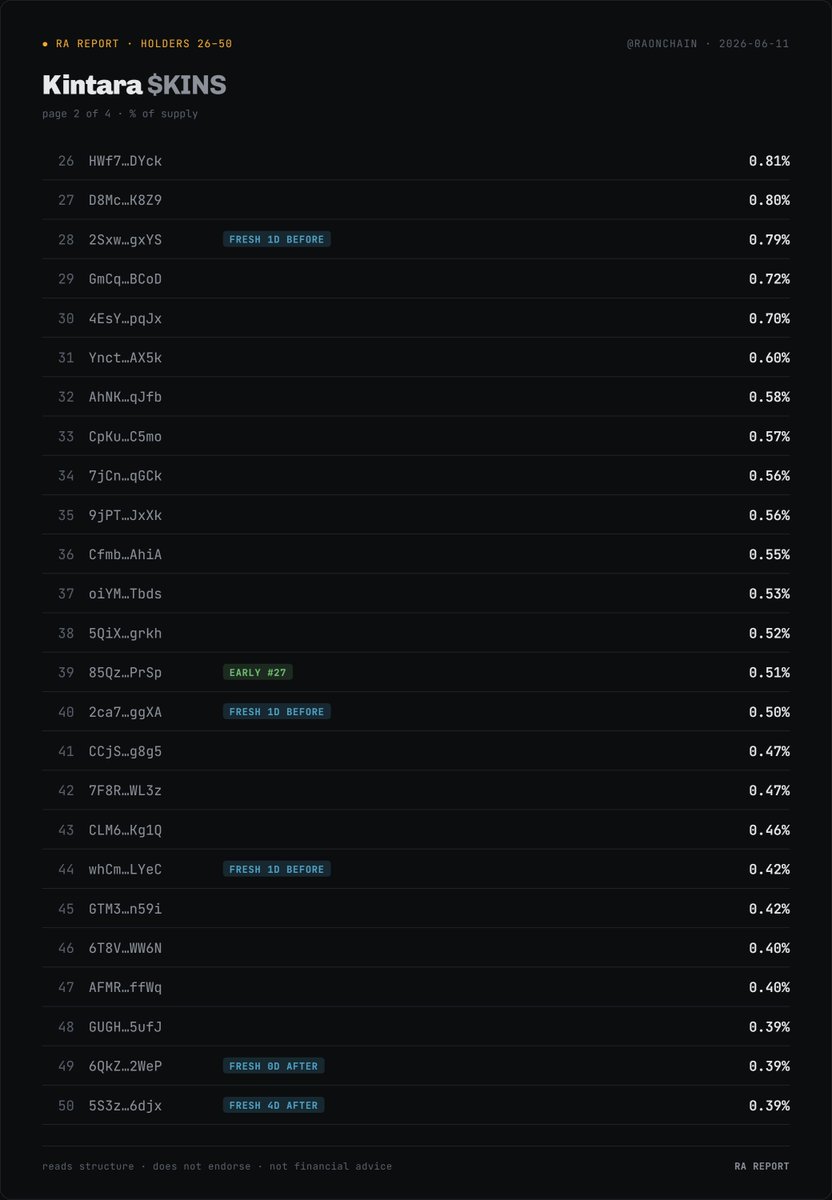
Task: Click the 0.81% supply value
Action: 769,161
